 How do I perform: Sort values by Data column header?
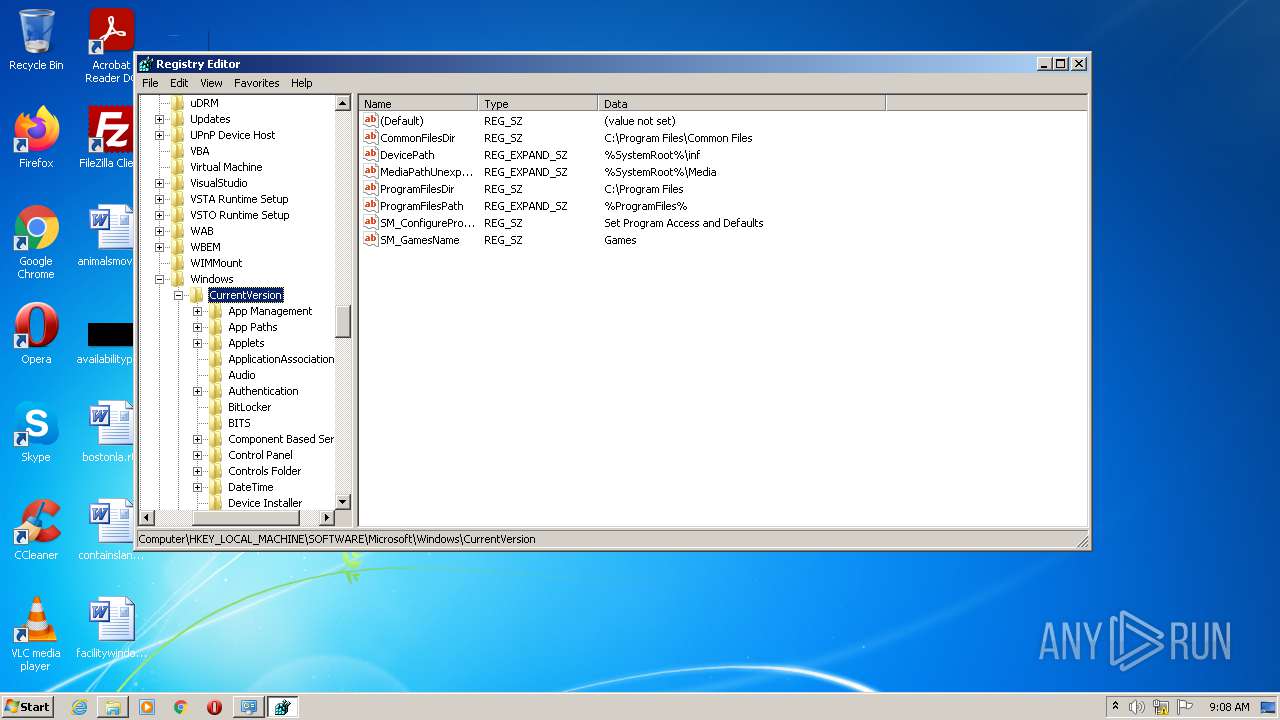(743, 103)
